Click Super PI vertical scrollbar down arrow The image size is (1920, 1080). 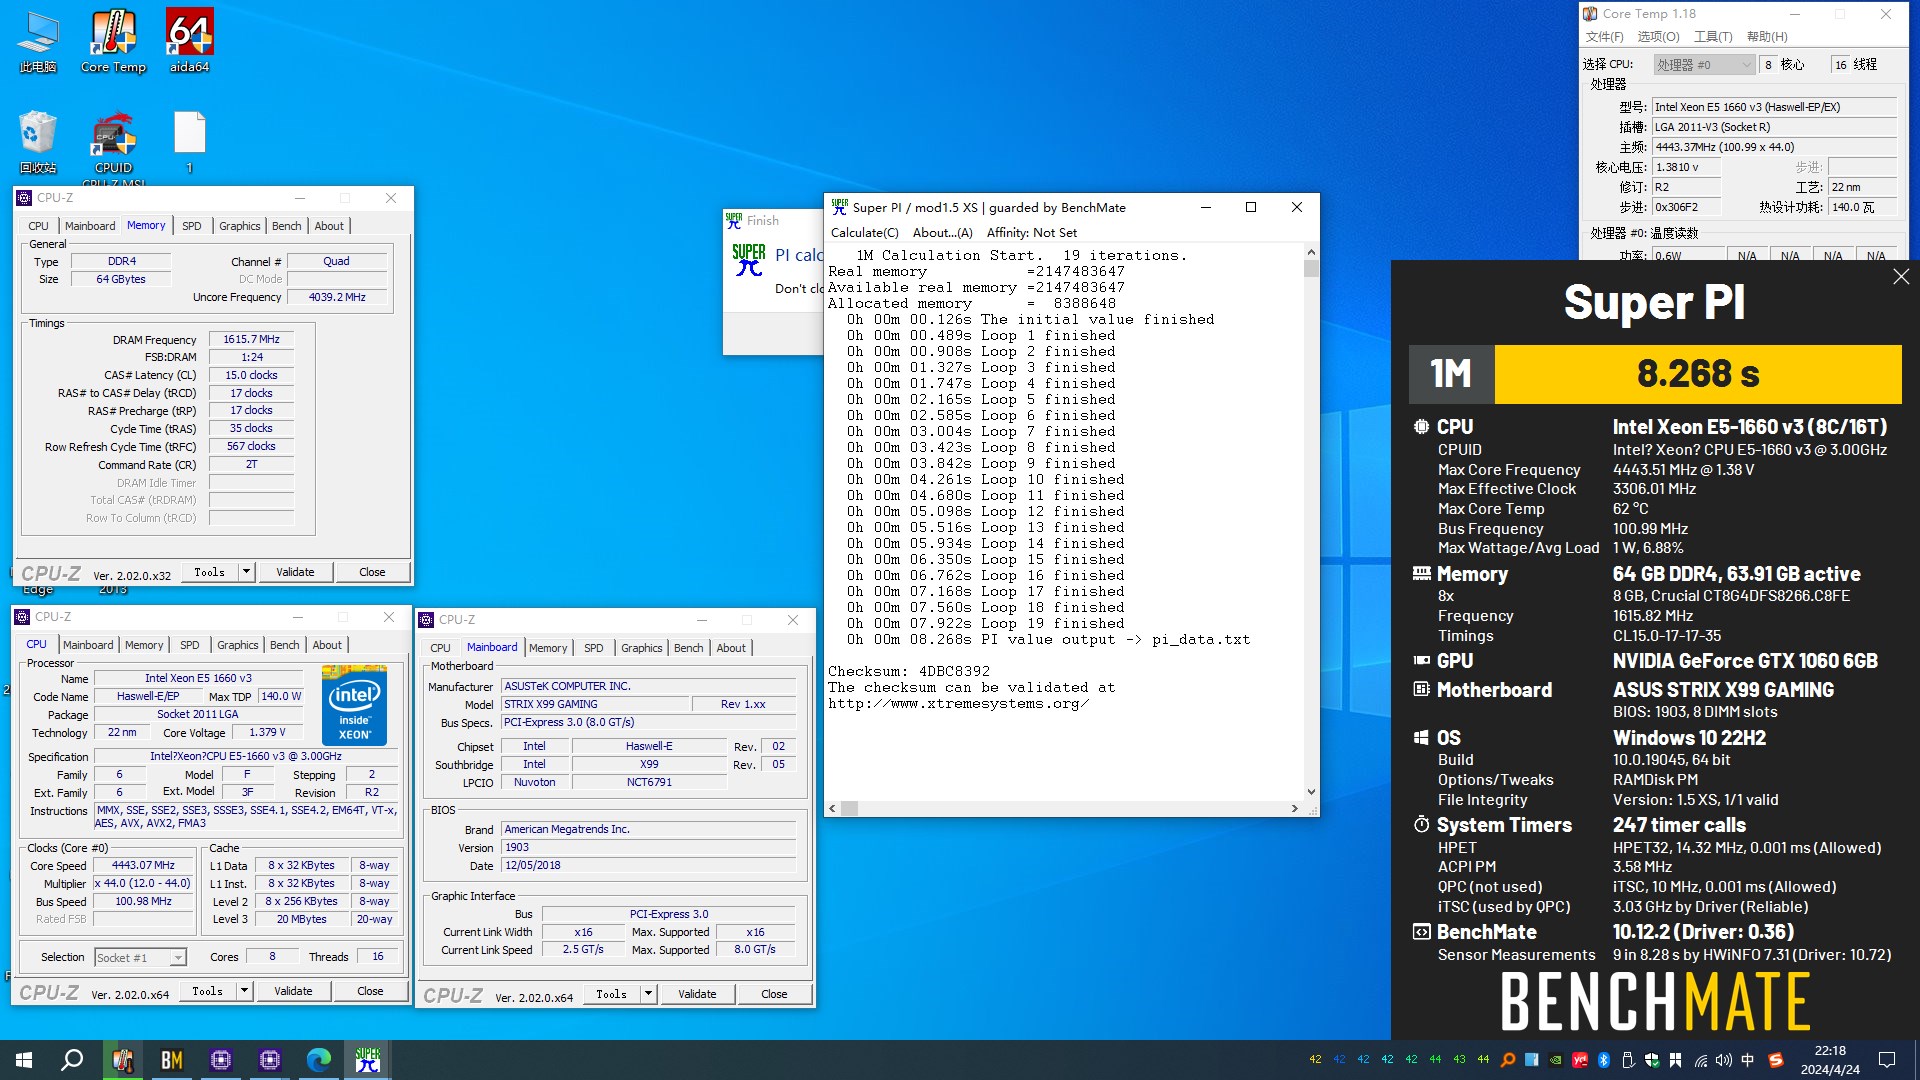tap(1311, 792)
